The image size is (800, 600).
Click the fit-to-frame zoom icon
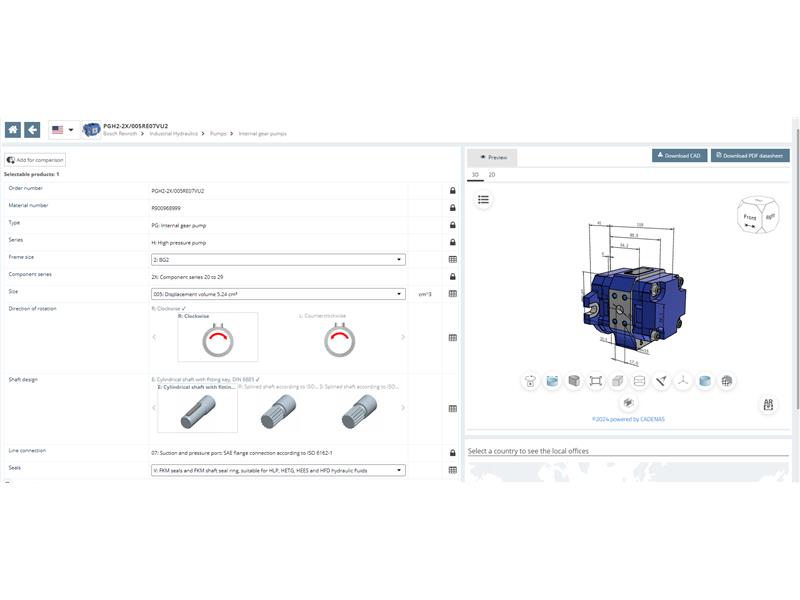[x=595, y=381]
